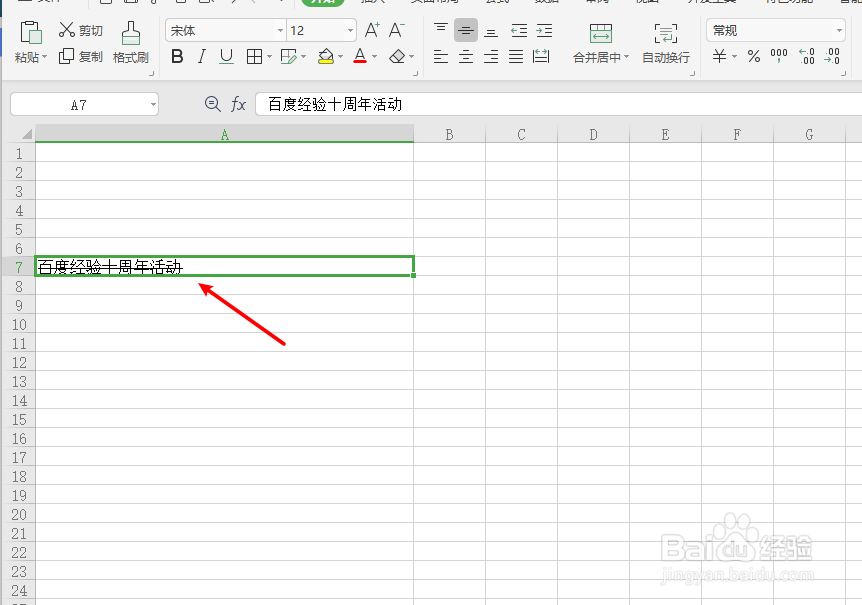Toggle Underline formatting

[x=226, y=56]
